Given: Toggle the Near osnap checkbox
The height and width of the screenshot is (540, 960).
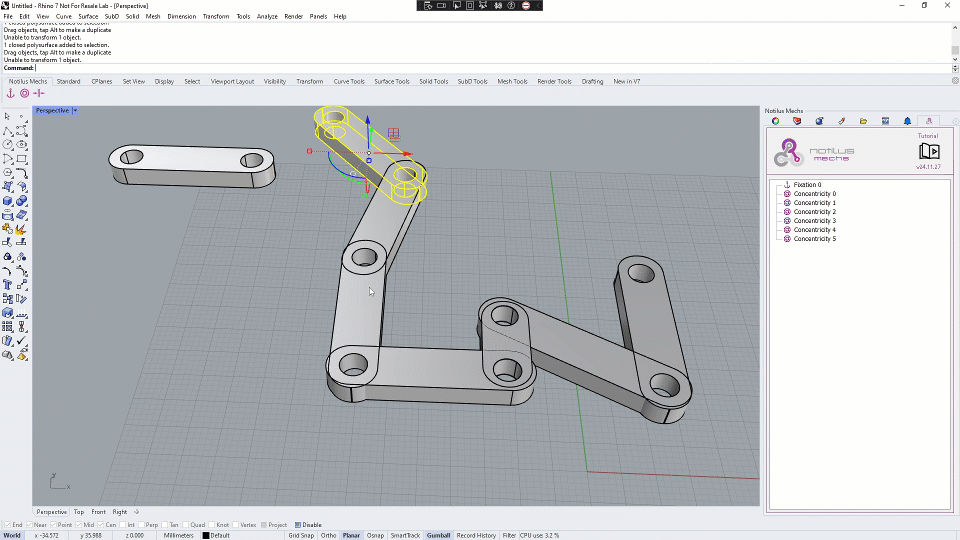Looking at the screenshot, I should 29,525.
